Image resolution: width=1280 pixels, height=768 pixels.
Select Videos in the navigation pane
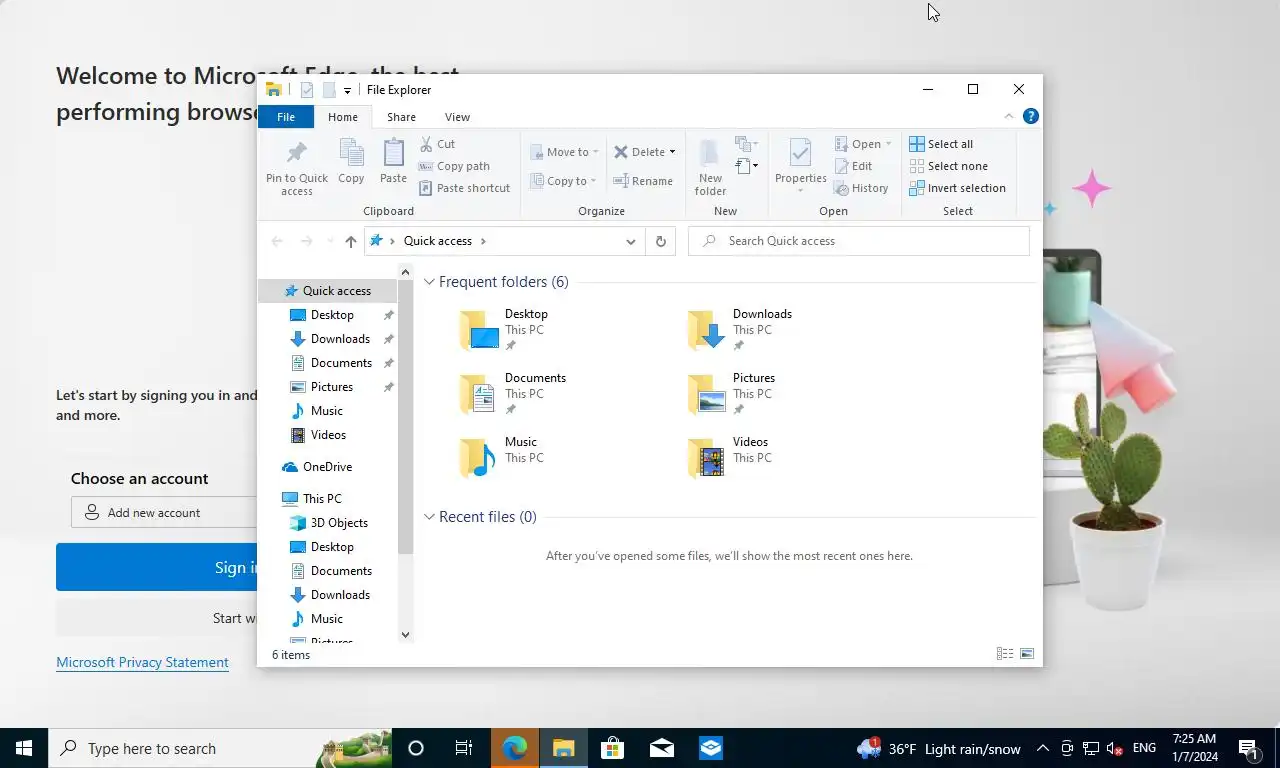tap(328, 435)
